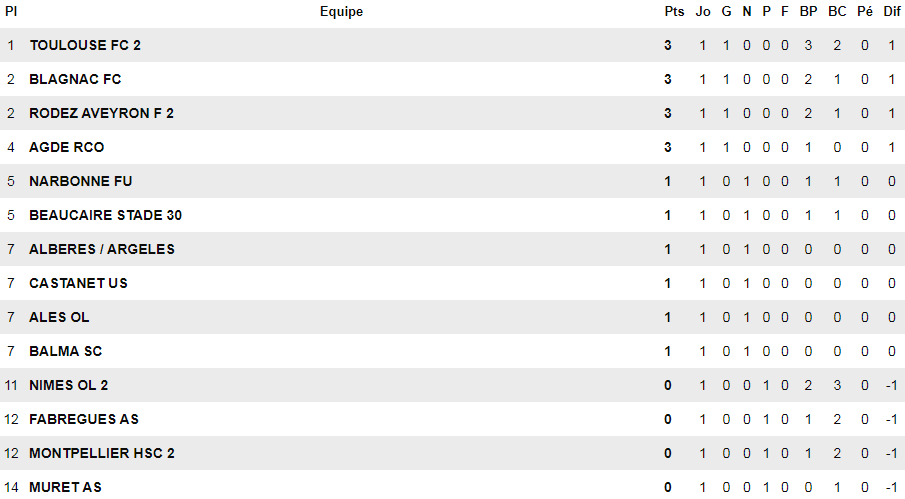Click ALBERES / ARGELES team name

[102, 249]
